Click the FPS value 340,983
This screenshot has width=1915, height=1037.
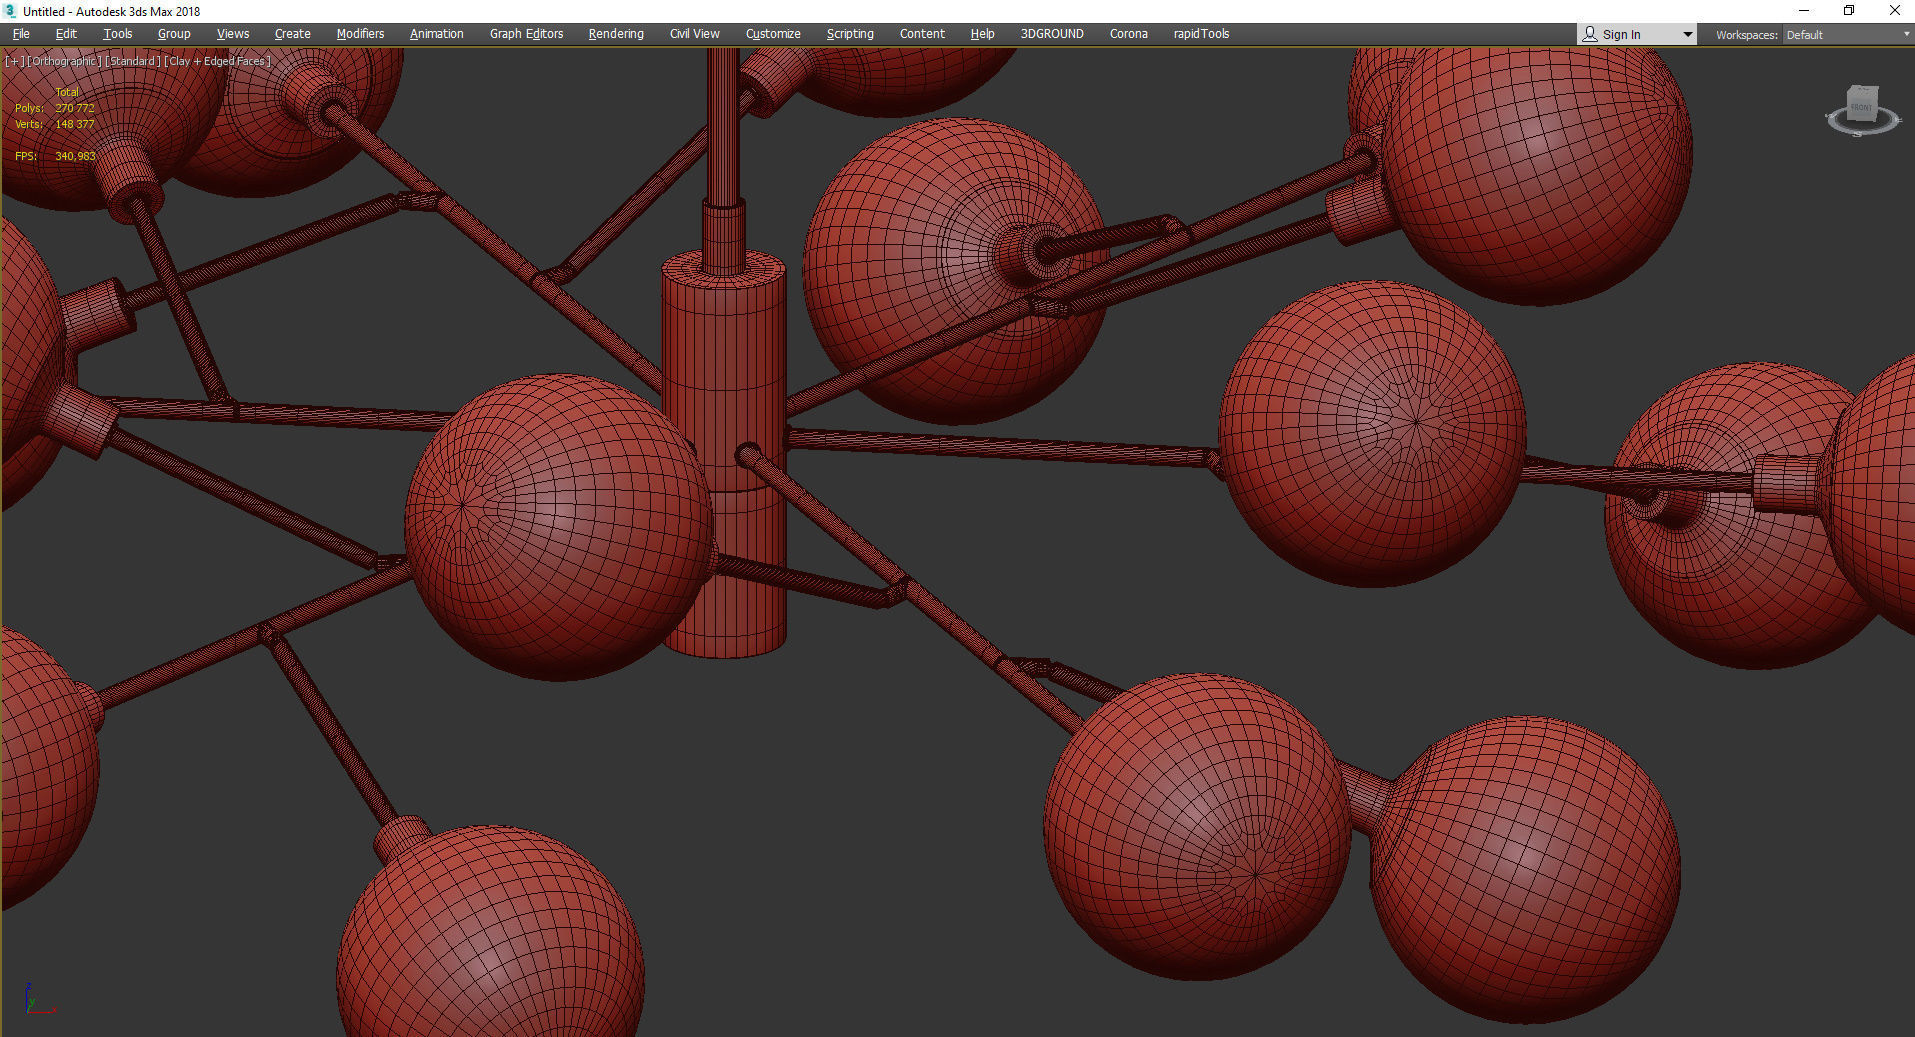(75, 156)
